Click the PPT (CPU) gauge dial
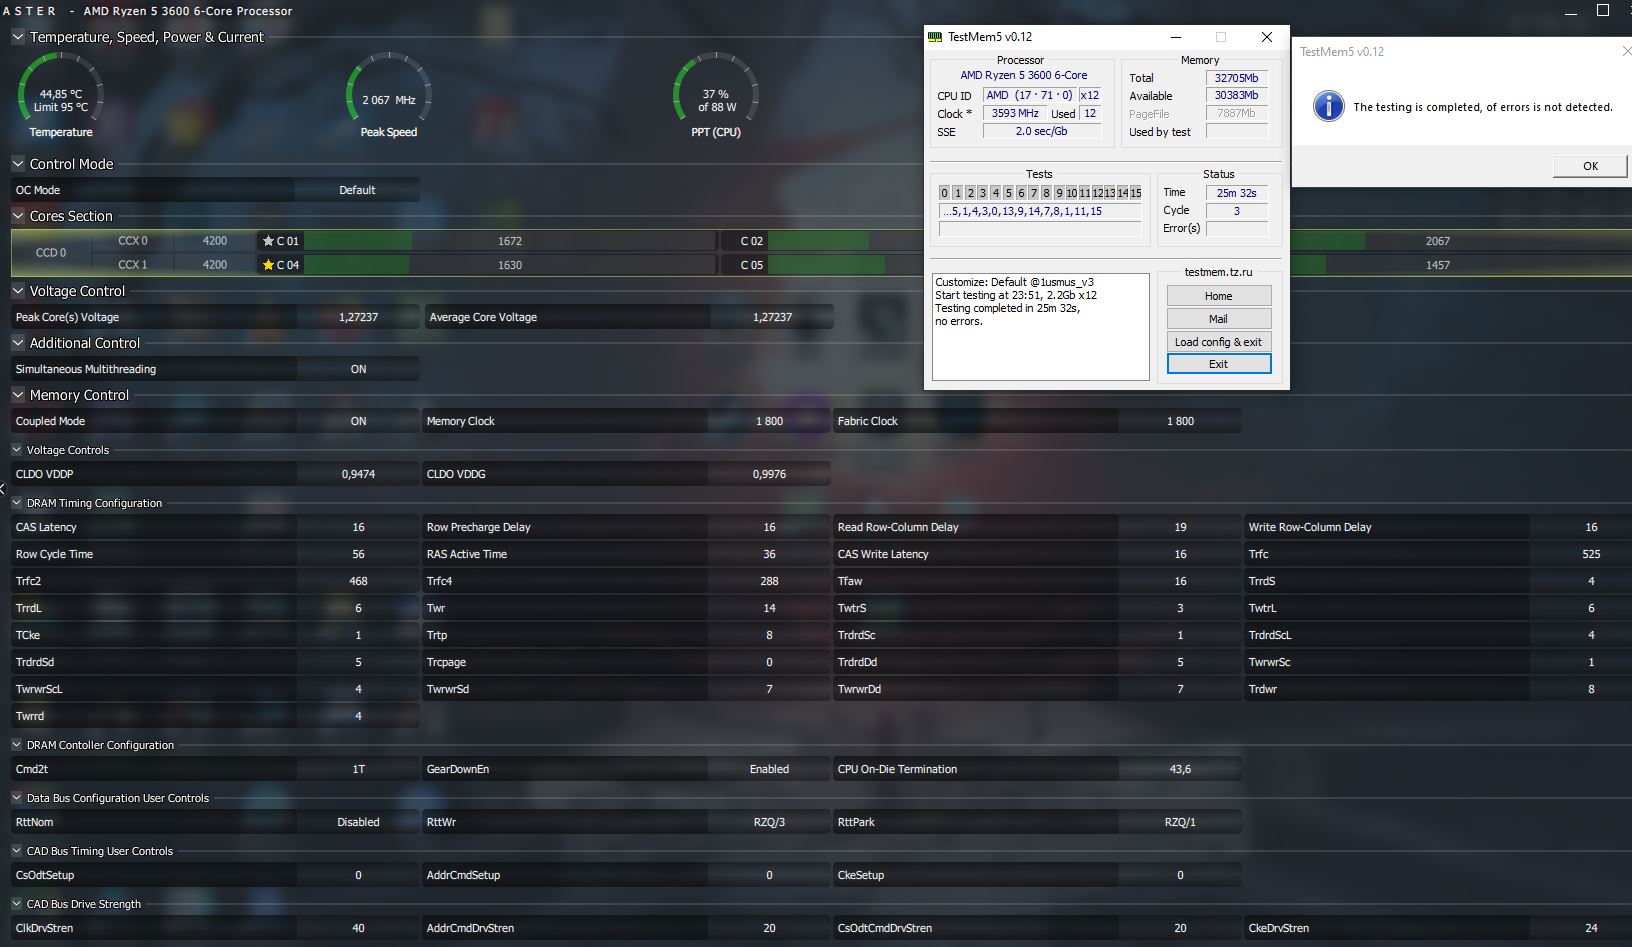The width and height of the screenshot is (1632, 947). (x=716, y=94)
